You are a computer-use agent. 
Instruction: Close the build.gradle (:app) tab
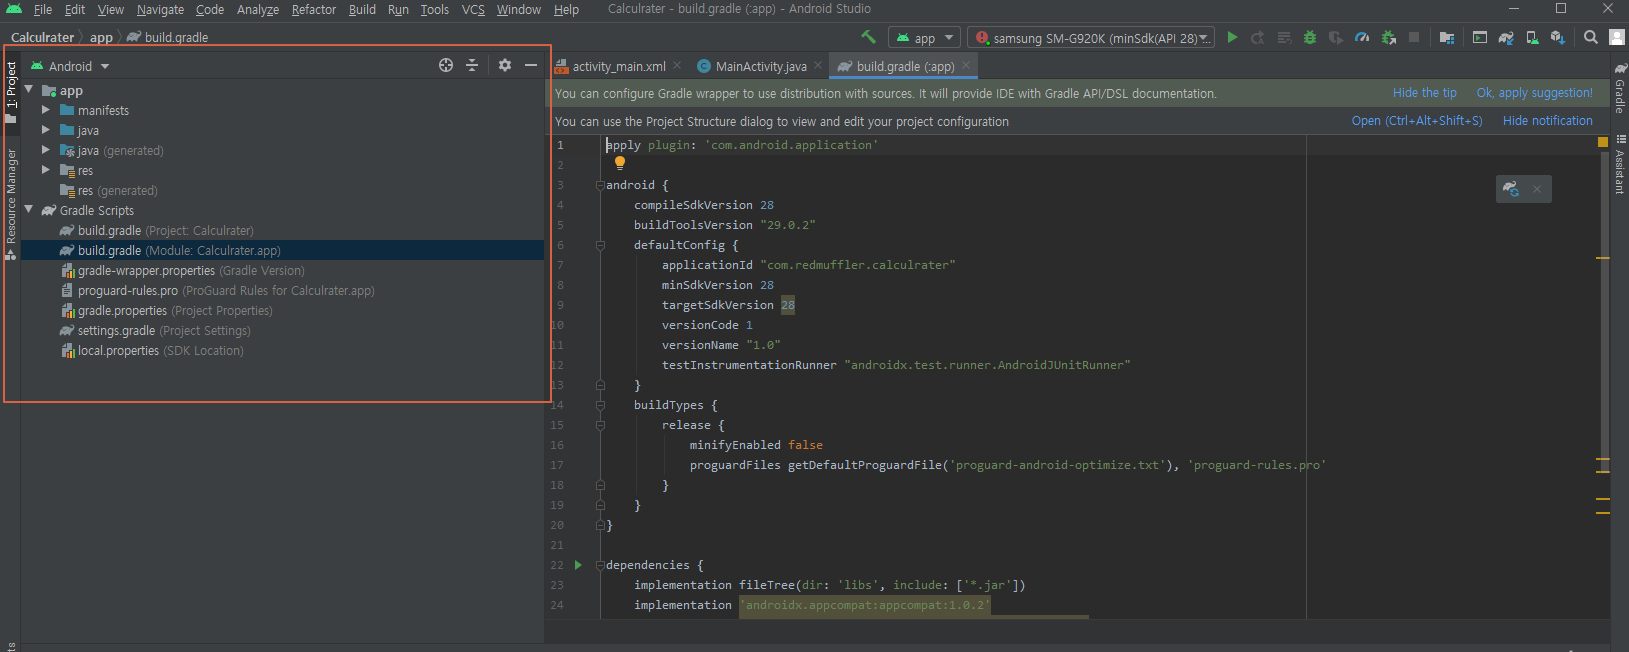point(966,66)
